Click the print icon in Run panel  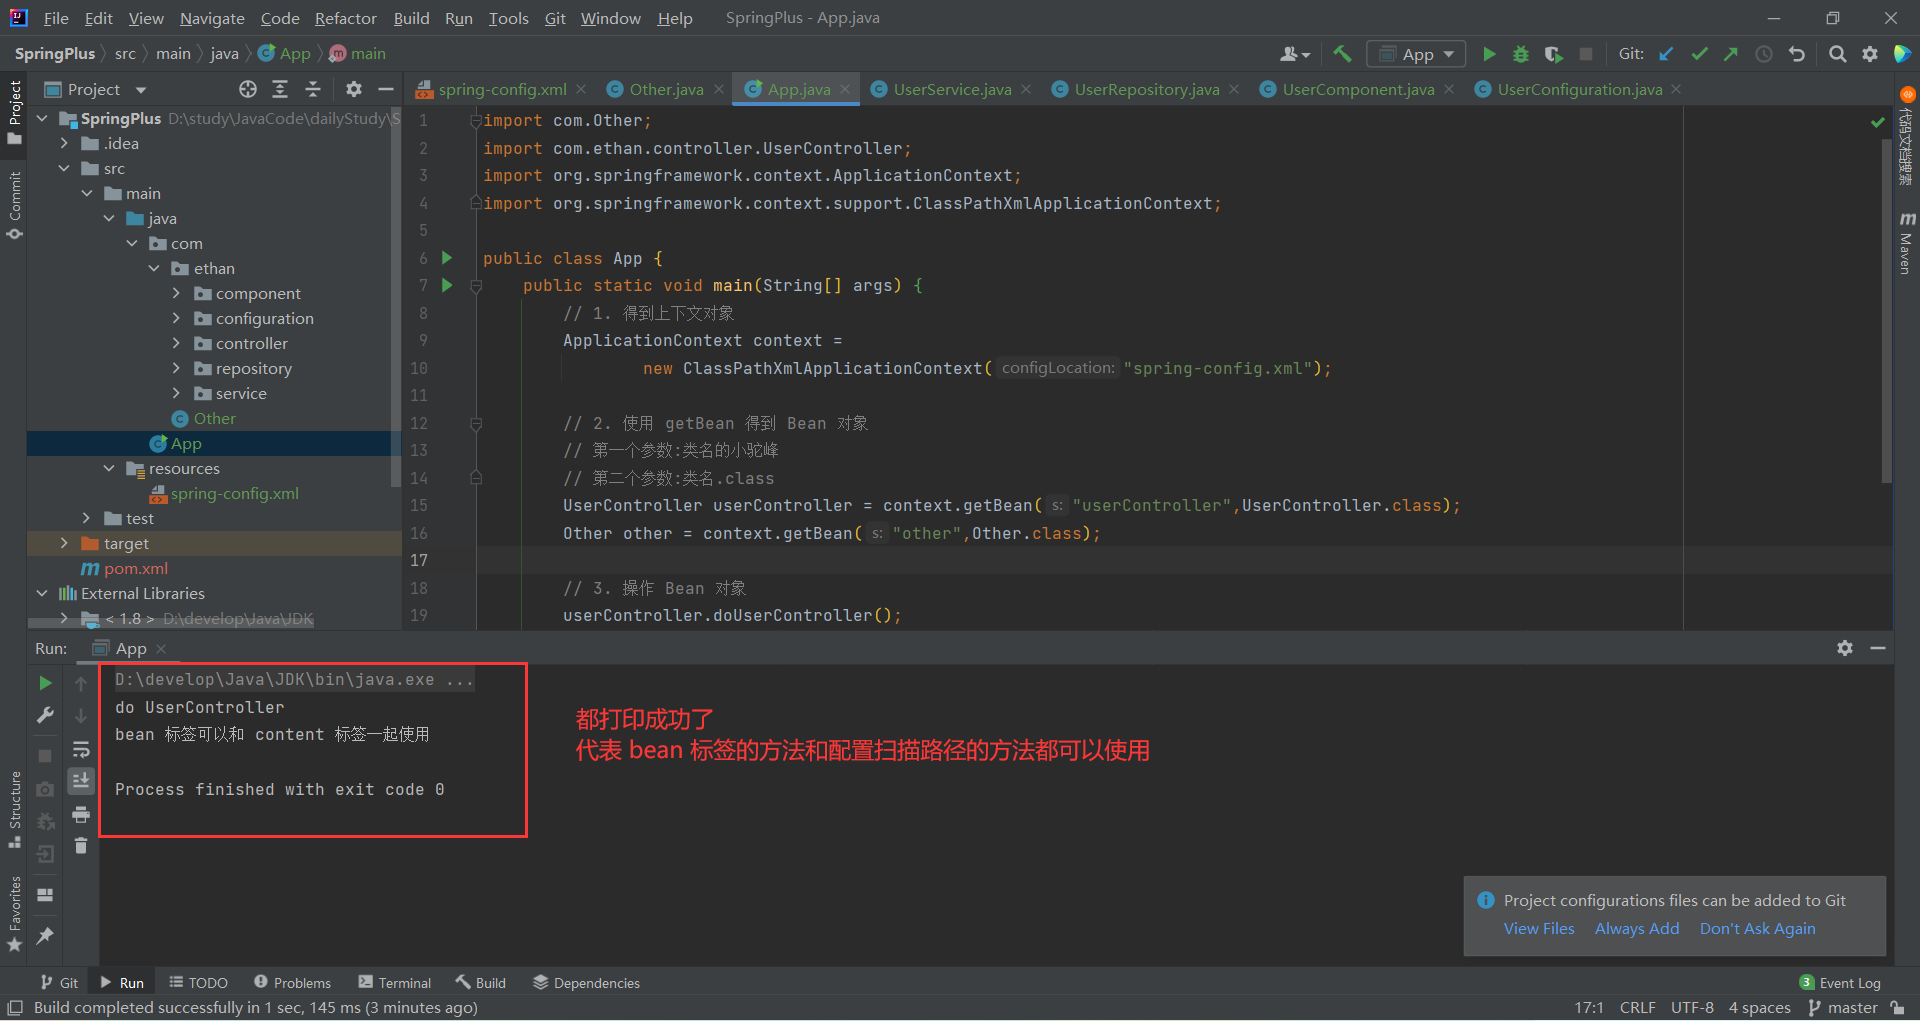81,814
